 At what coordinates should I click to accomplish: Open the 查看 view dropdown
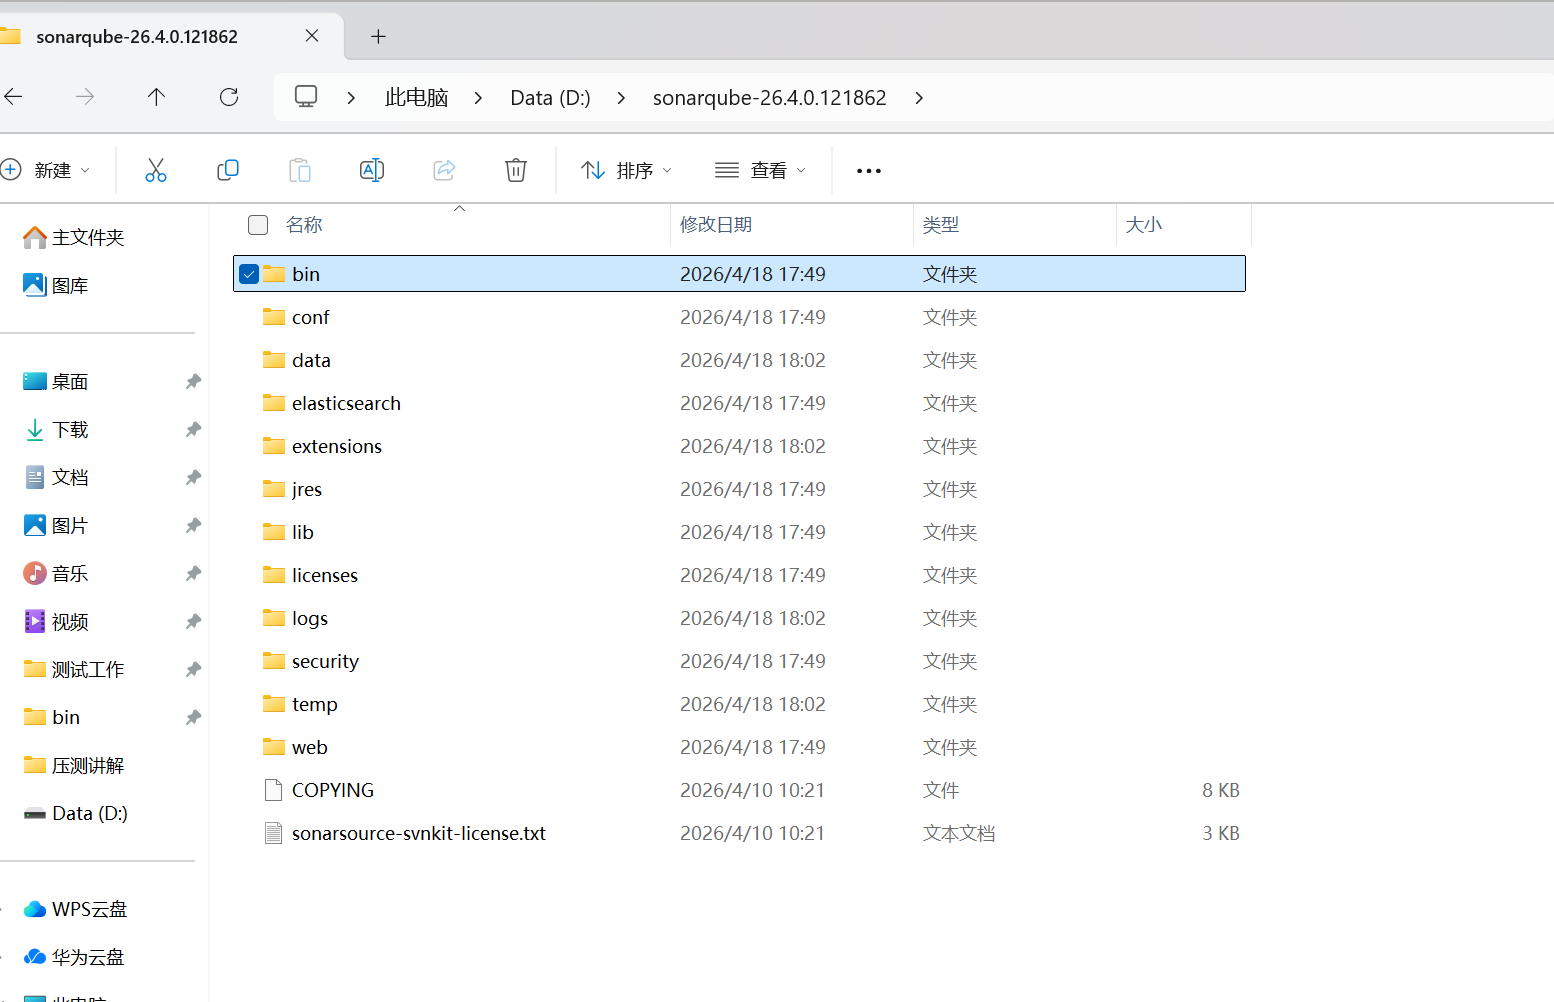(x=761, y=170)
